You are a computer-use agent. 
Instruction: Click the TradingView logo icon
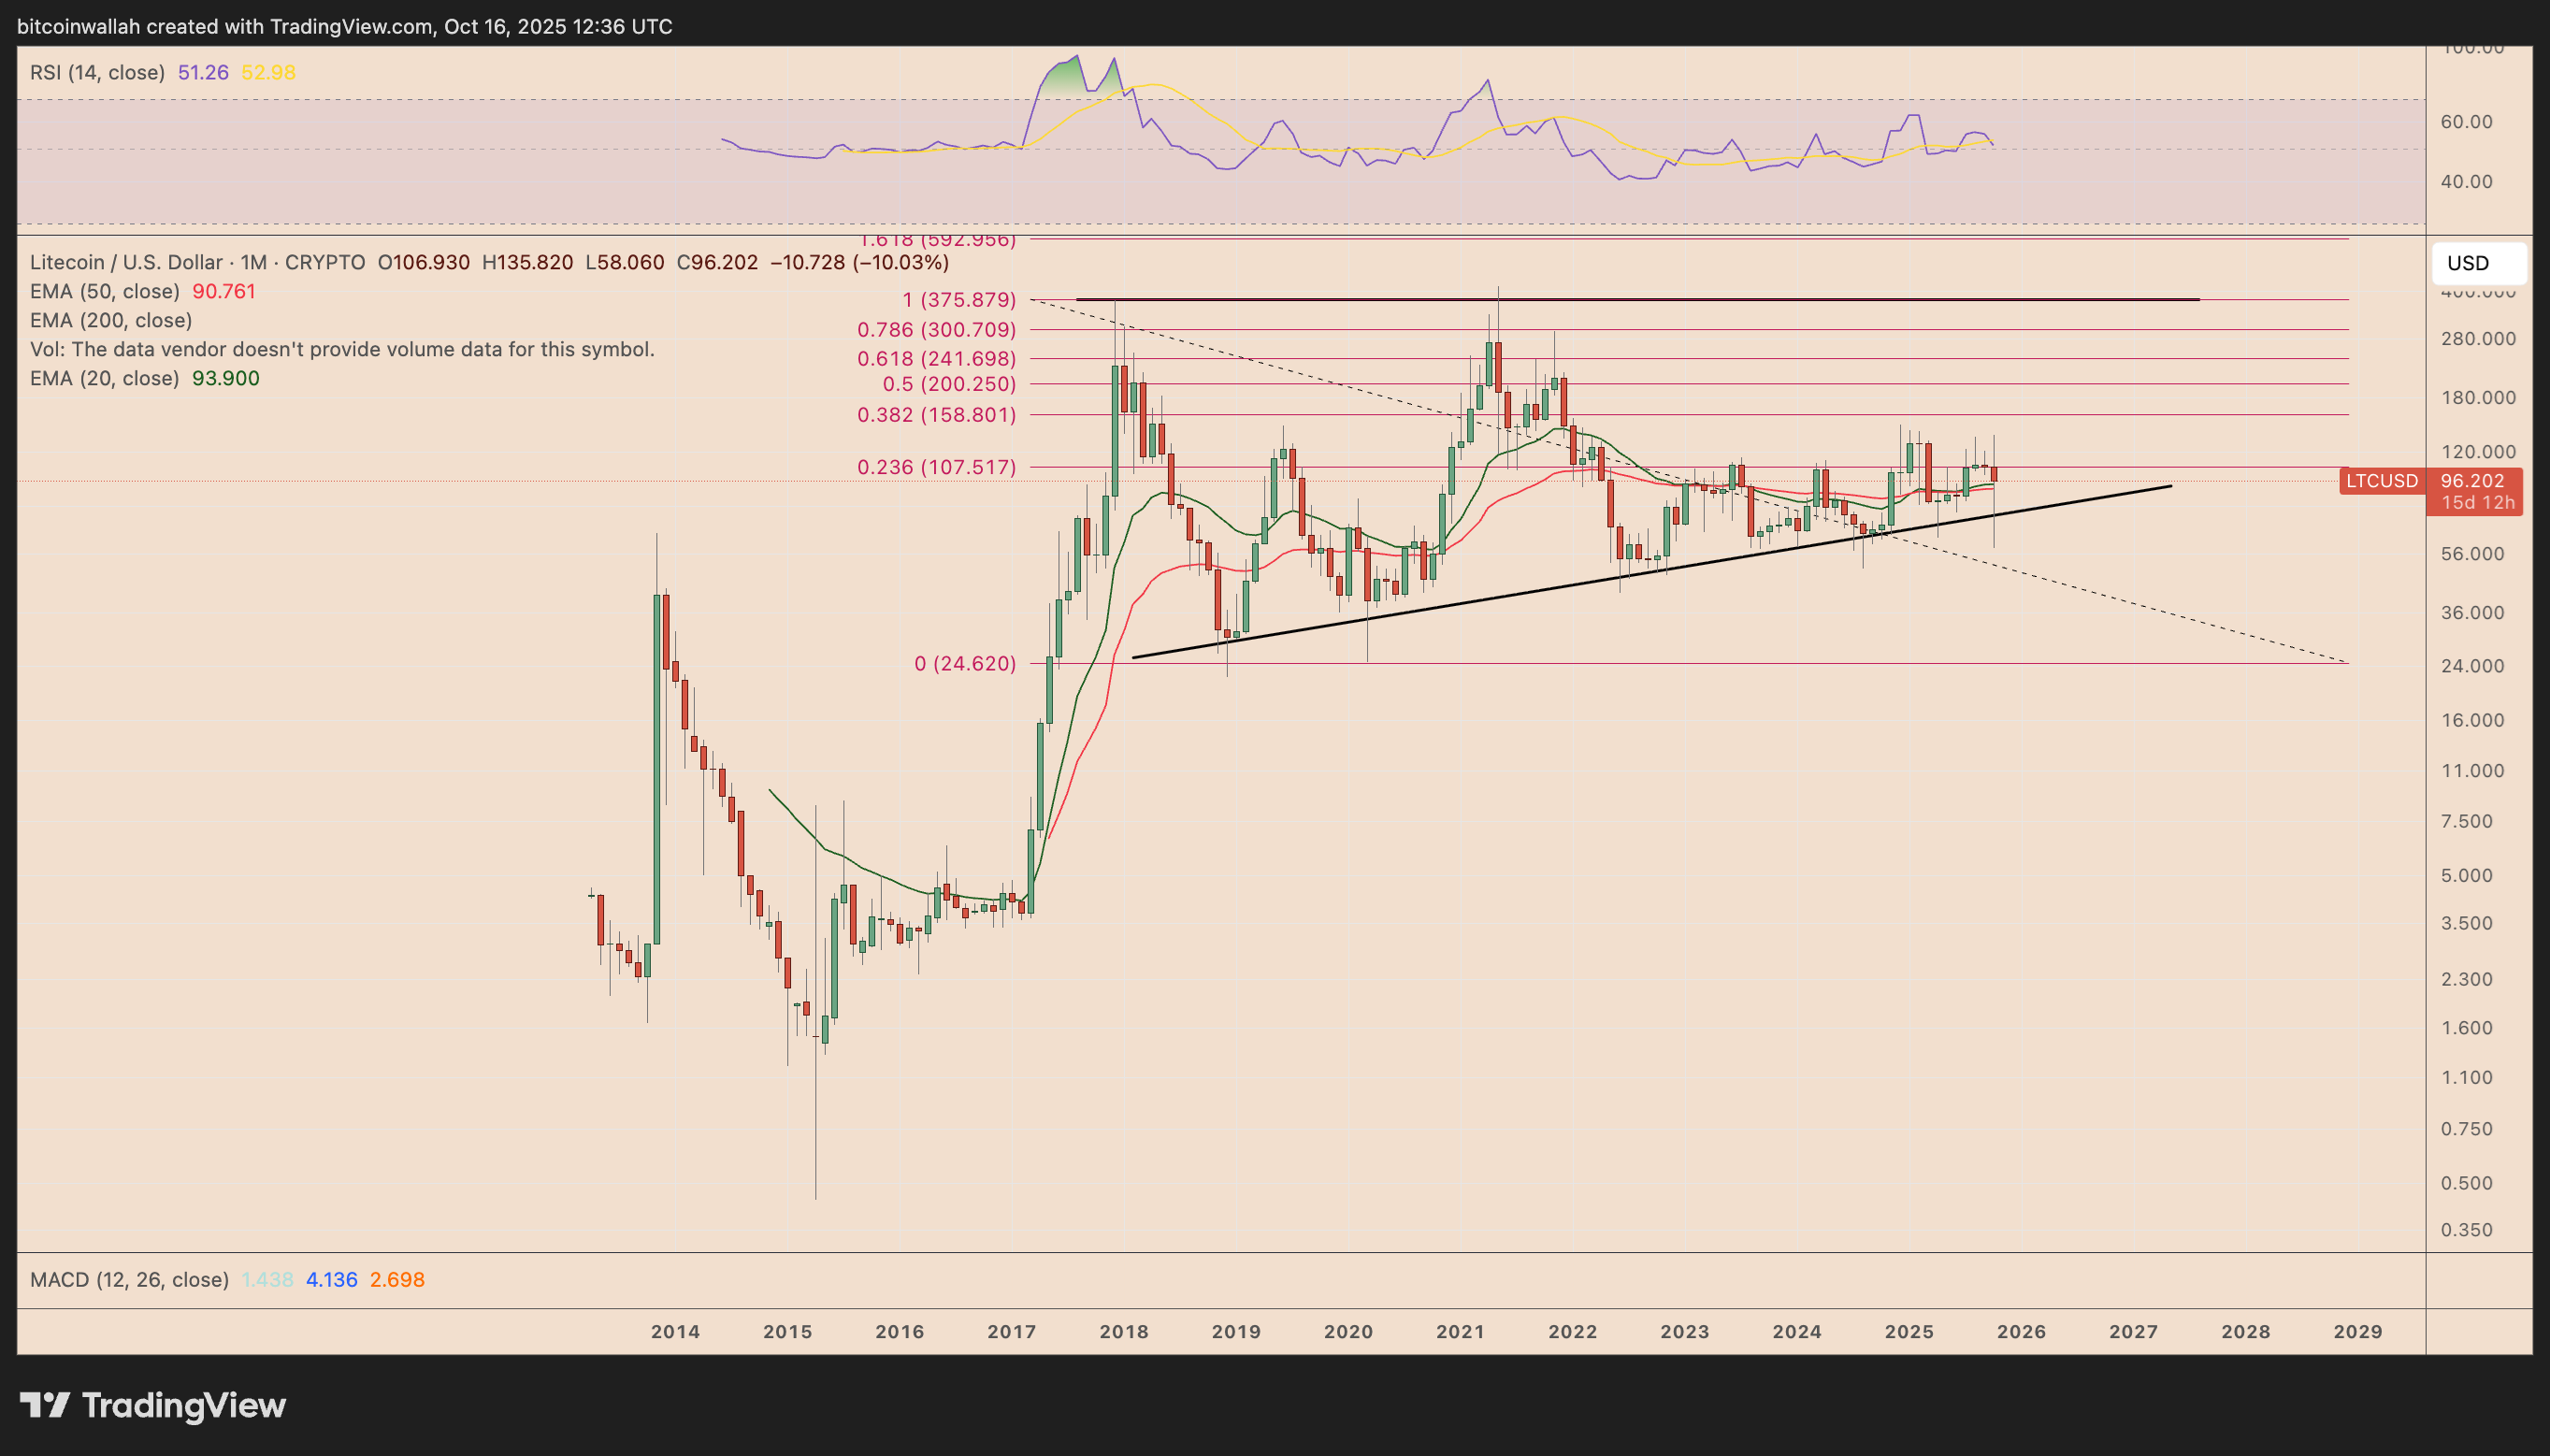(45, 1405)
